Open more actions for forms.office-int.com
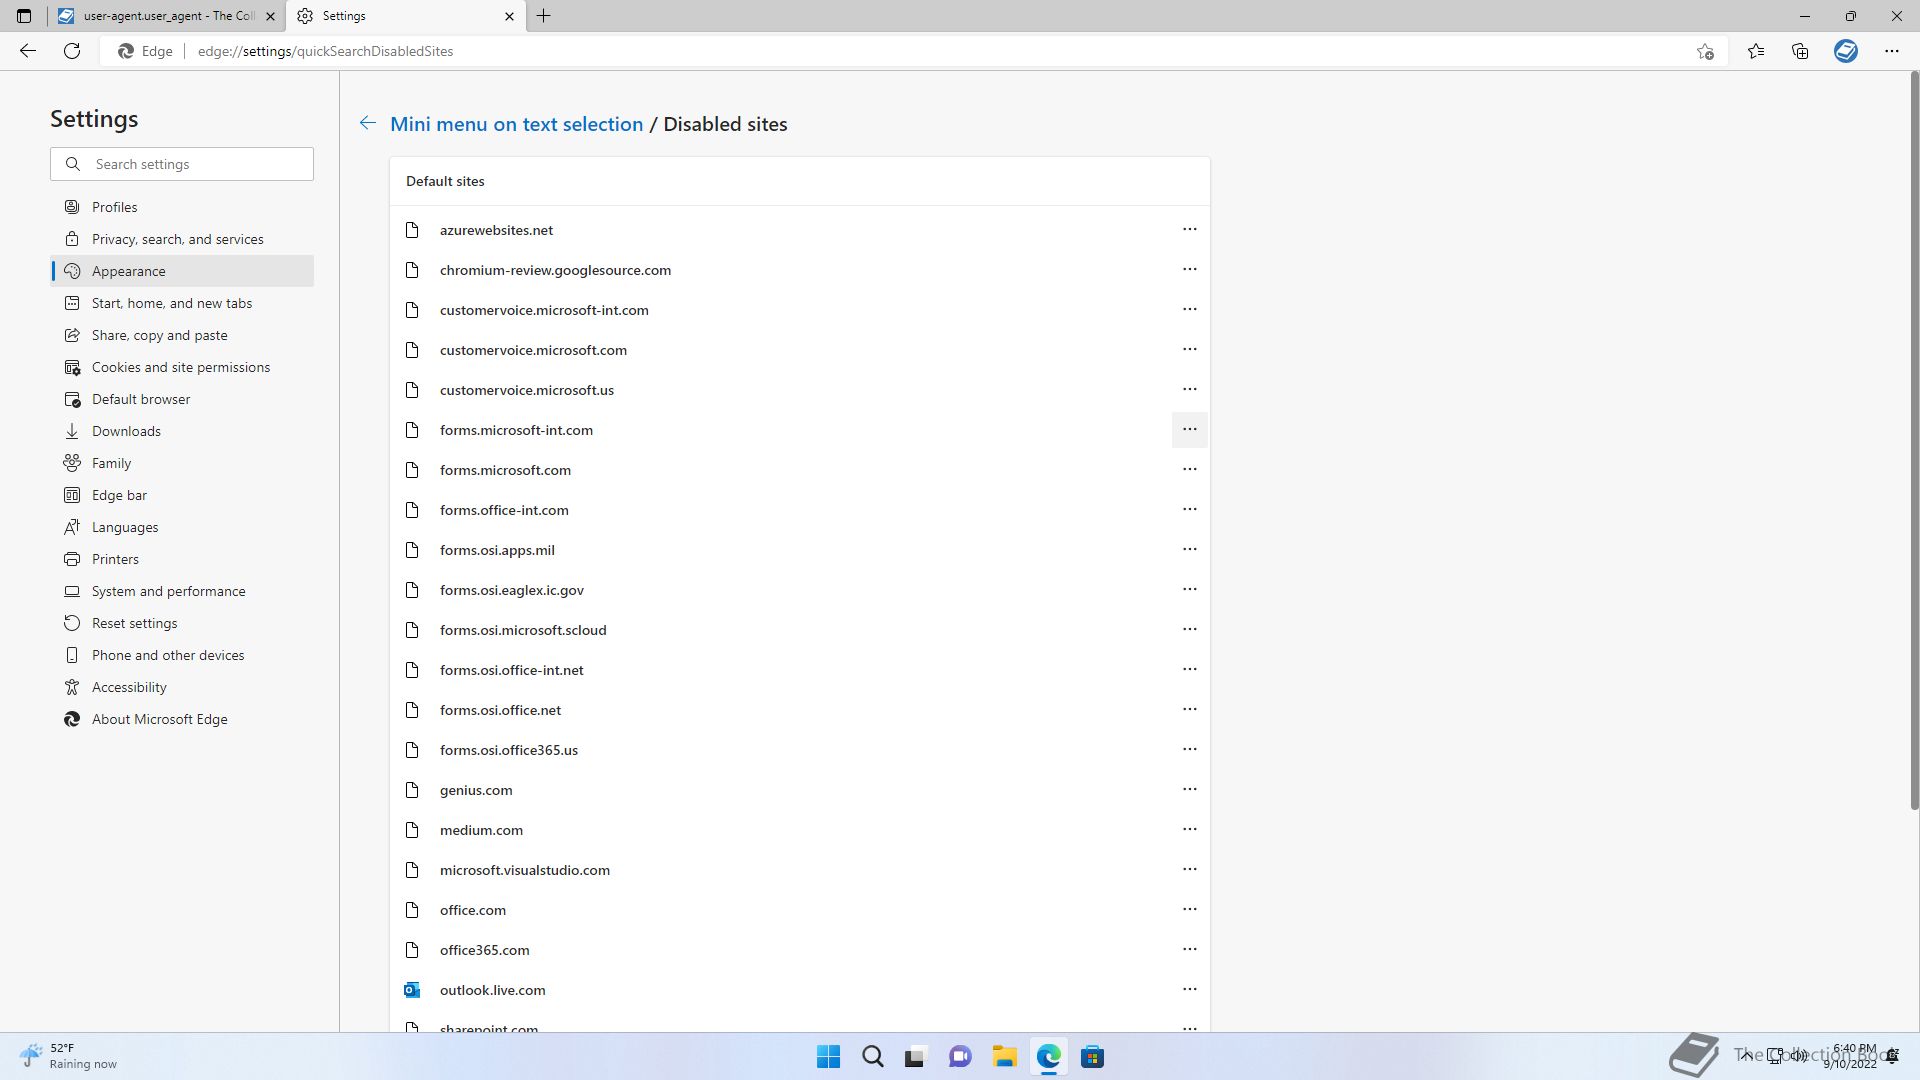The image size is (1920, 1080). point(1189,510)
